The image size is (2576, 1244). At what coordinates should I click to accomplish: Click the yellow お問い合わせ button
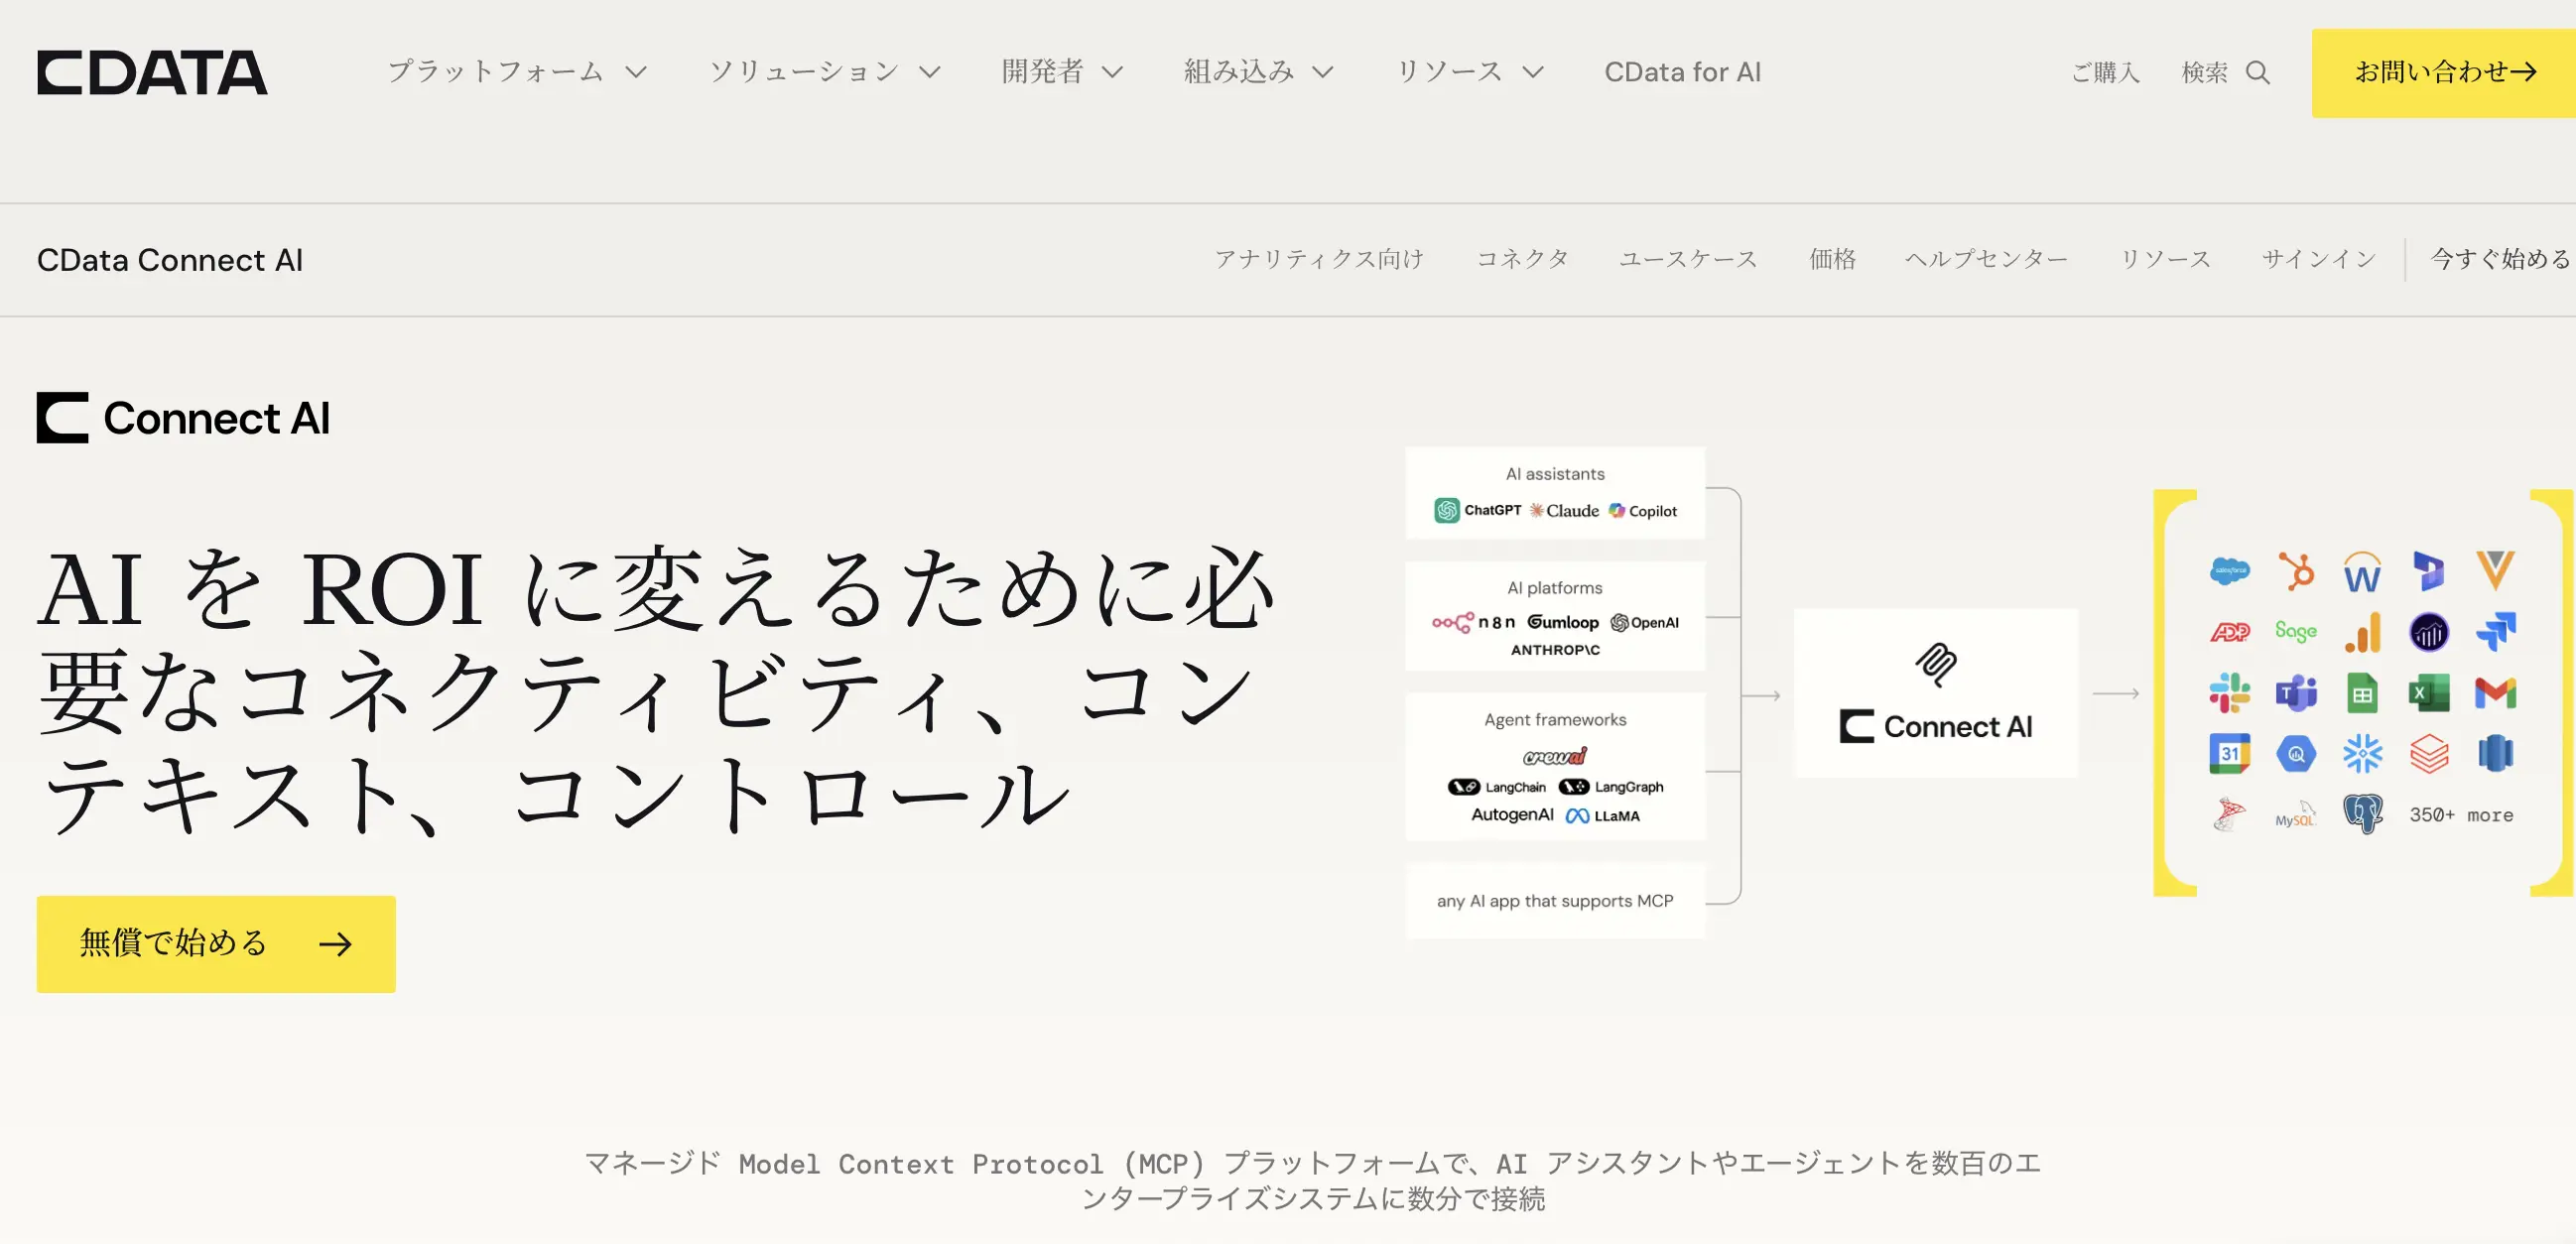pos(2444,73)
